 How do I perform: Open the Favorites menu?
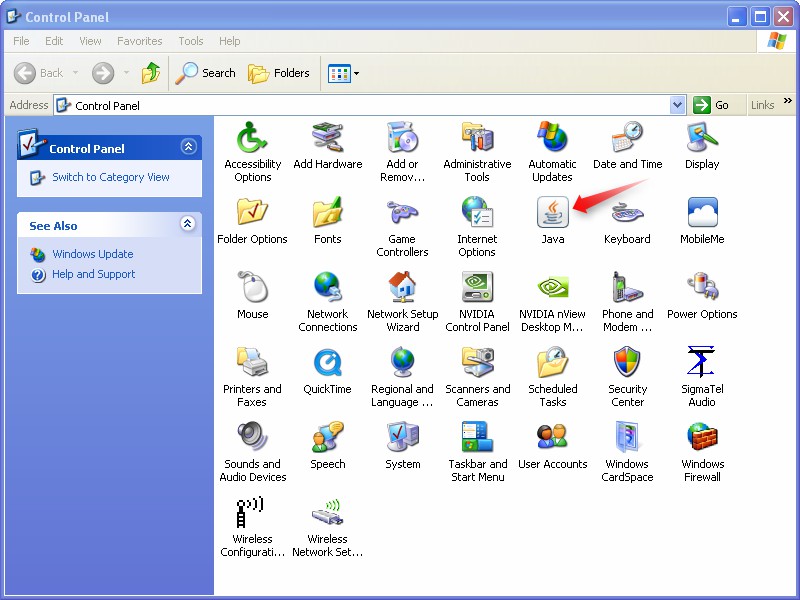pyautogui.click(x=139, y=41)
